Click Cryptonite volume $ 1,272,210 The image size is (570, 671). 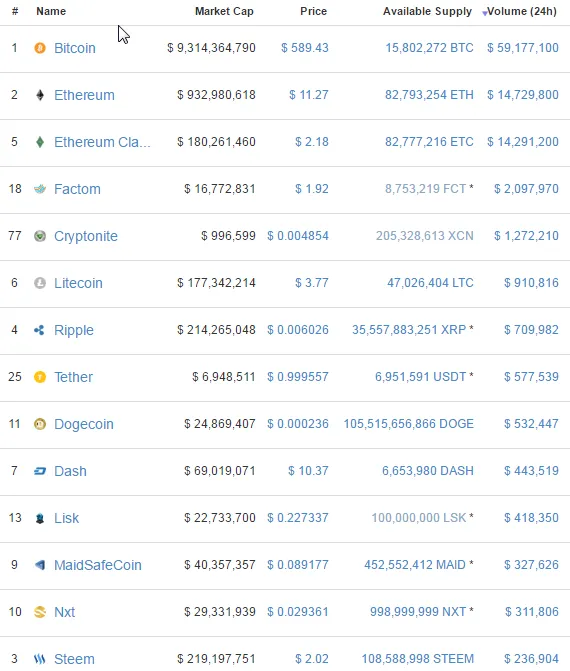(x=526, y=236)
